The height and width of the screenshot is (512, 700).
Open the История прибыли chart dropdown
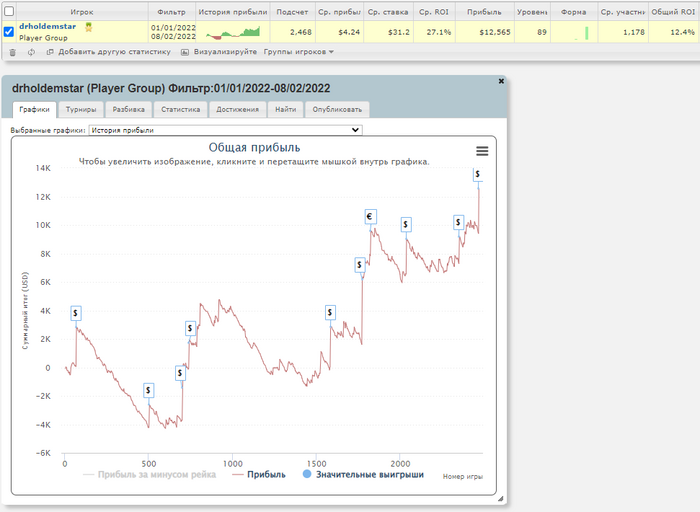pyautogui.click(x=225, y=129)
